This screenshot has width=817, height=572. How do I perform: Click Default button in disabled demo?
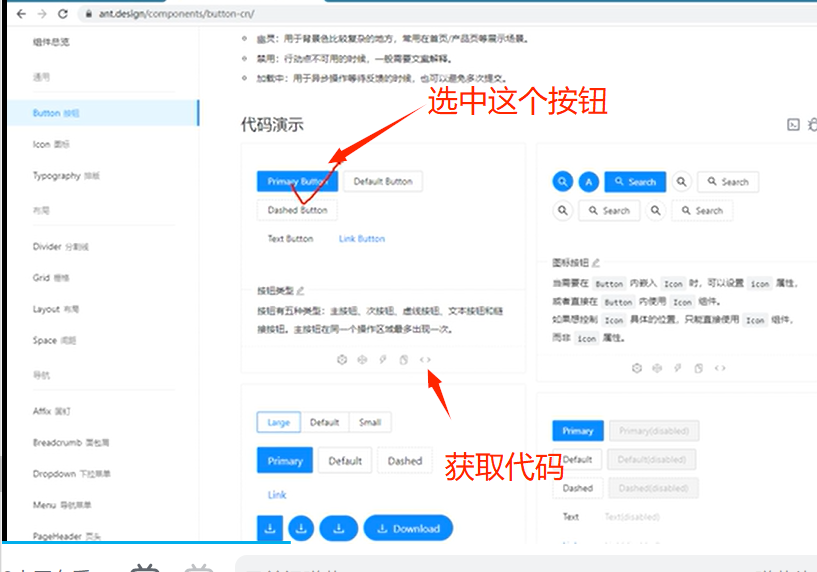pyautogui.click(x=577, y=459)
